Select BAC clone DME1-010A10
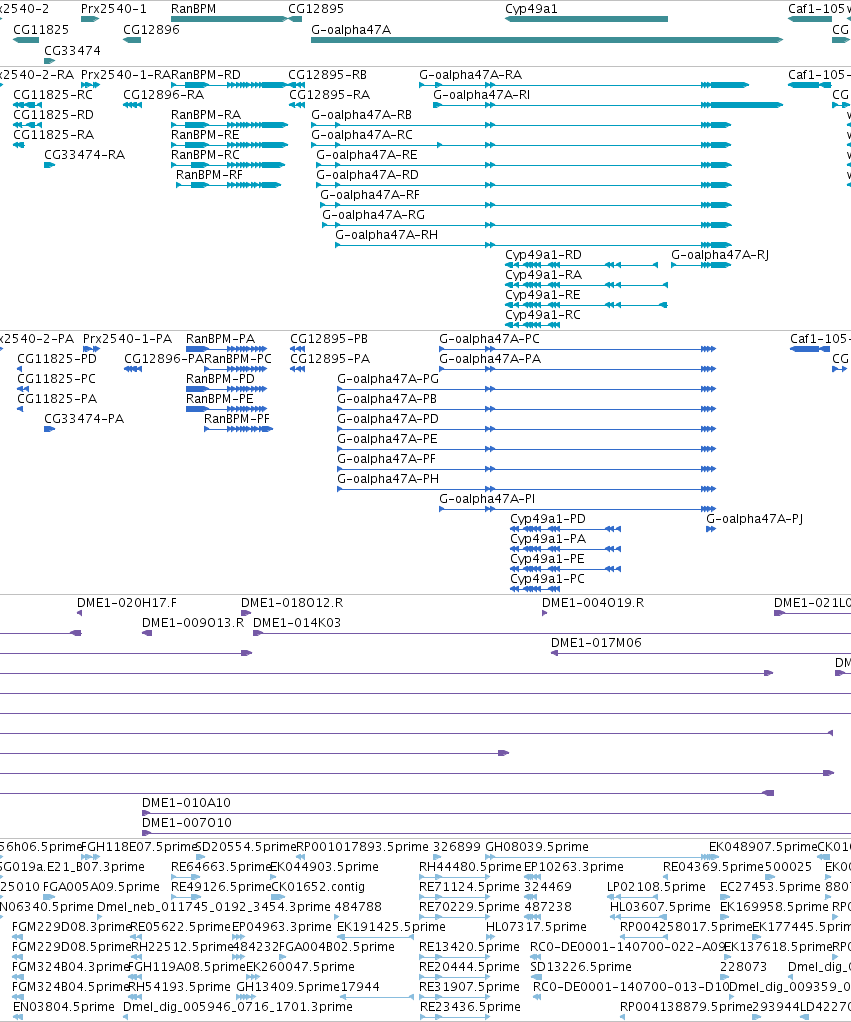 pos(186,803)
